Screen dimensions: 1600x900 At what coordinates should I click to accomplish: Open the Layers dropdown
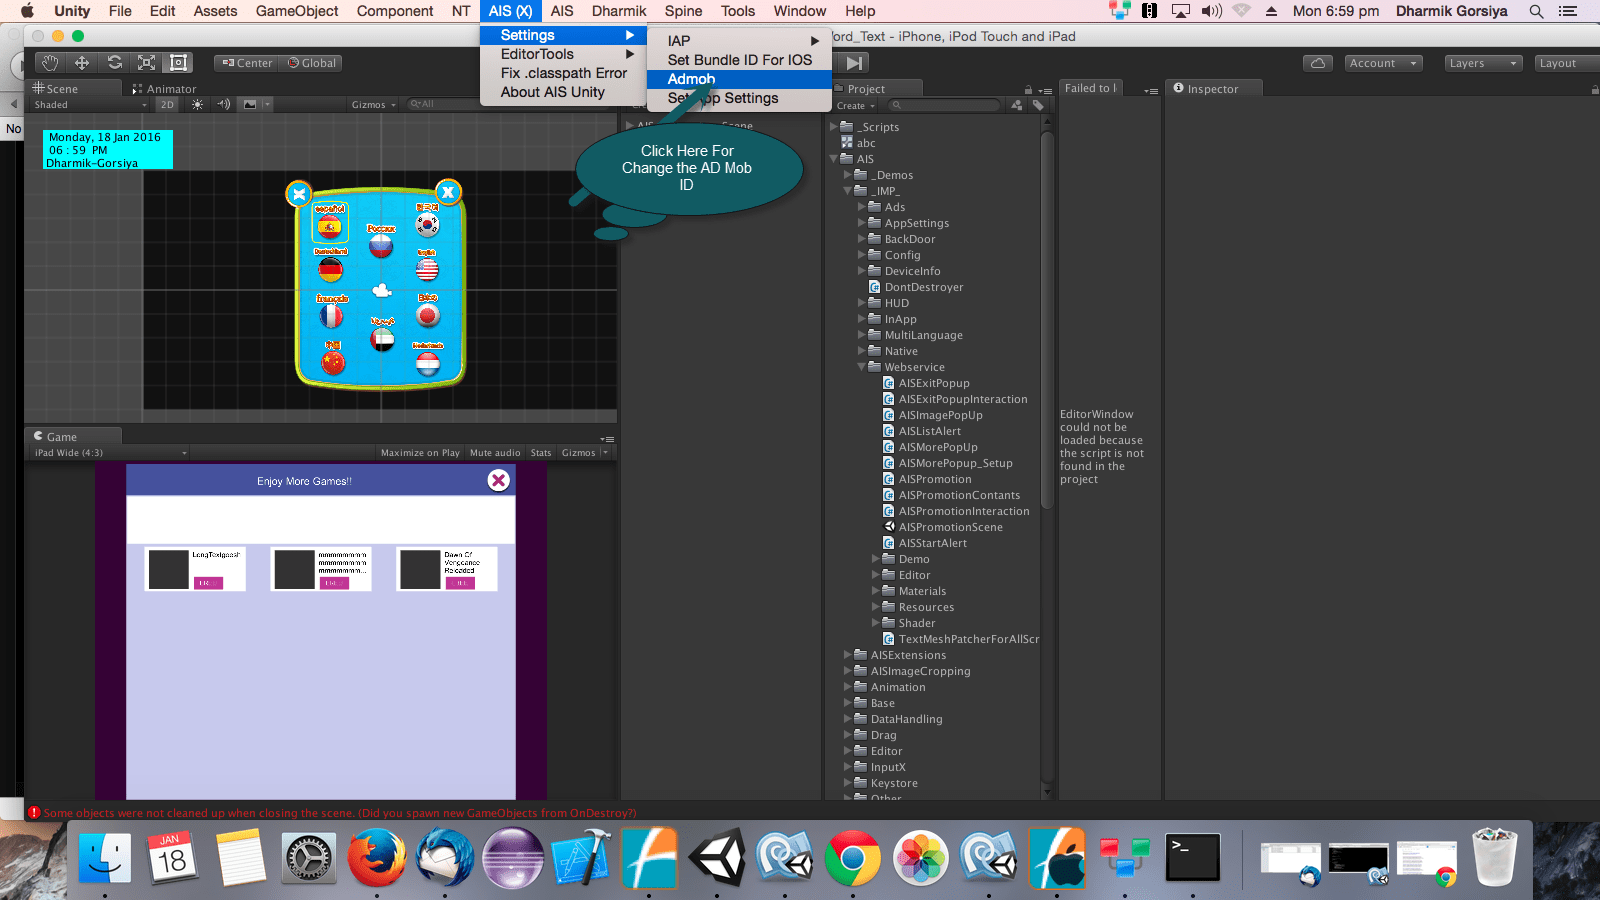[x=1484, y=63]
